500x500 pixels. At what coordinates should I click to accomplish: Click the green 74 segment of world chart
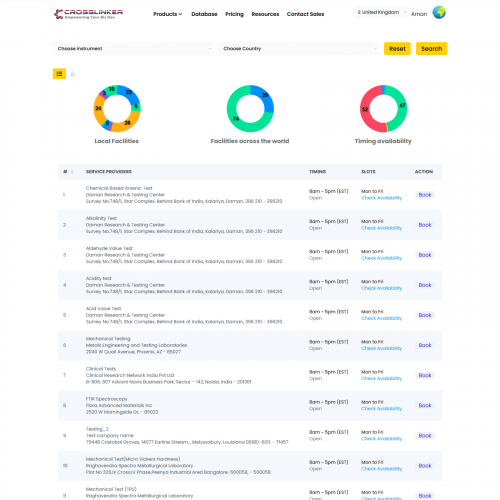(236, 119)
